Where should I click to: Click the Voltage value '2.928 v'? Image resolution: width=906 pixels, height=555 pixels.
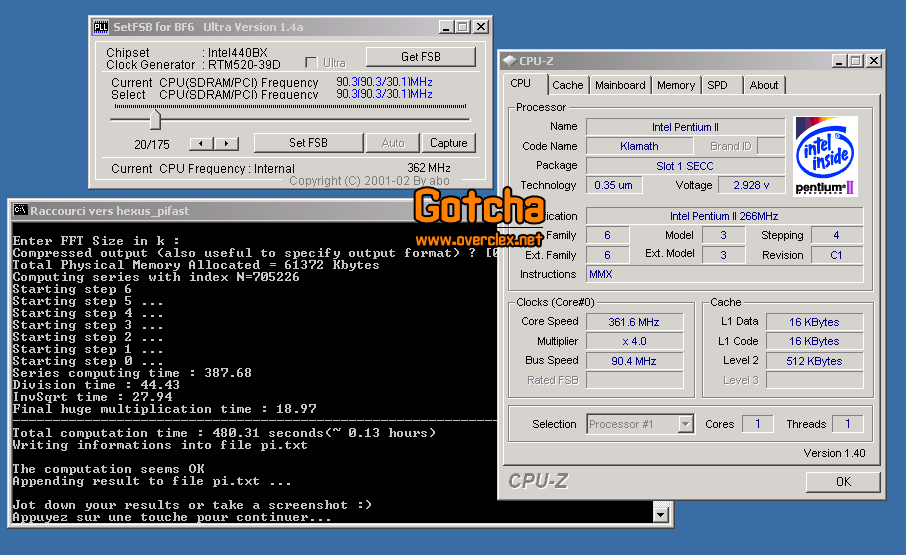click(x=751, y=185)
